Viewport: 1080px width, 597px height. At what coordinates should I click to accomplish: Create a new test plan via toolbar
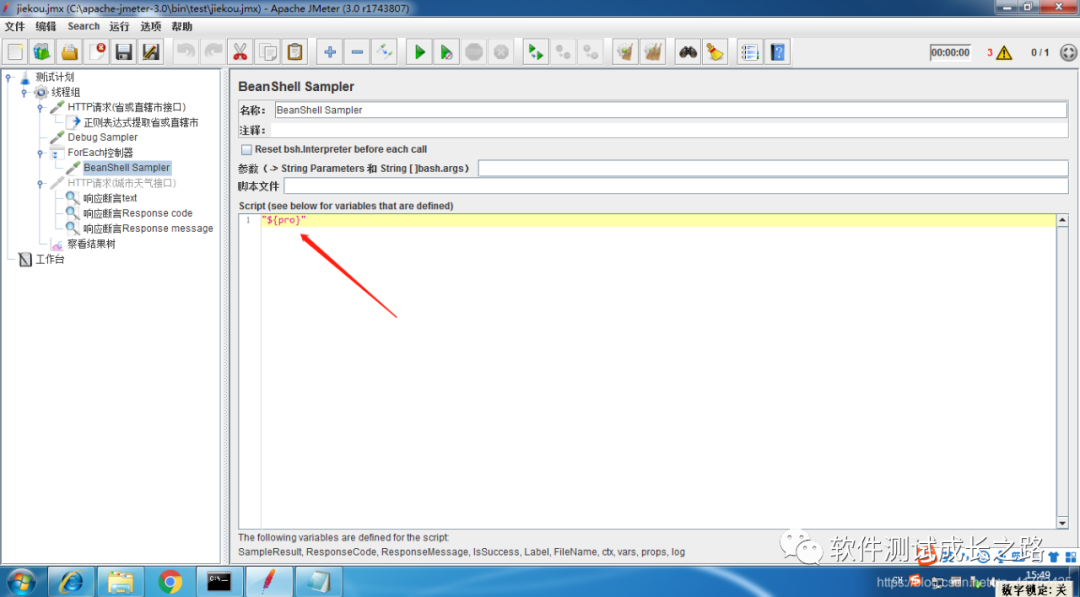[15, 52]
